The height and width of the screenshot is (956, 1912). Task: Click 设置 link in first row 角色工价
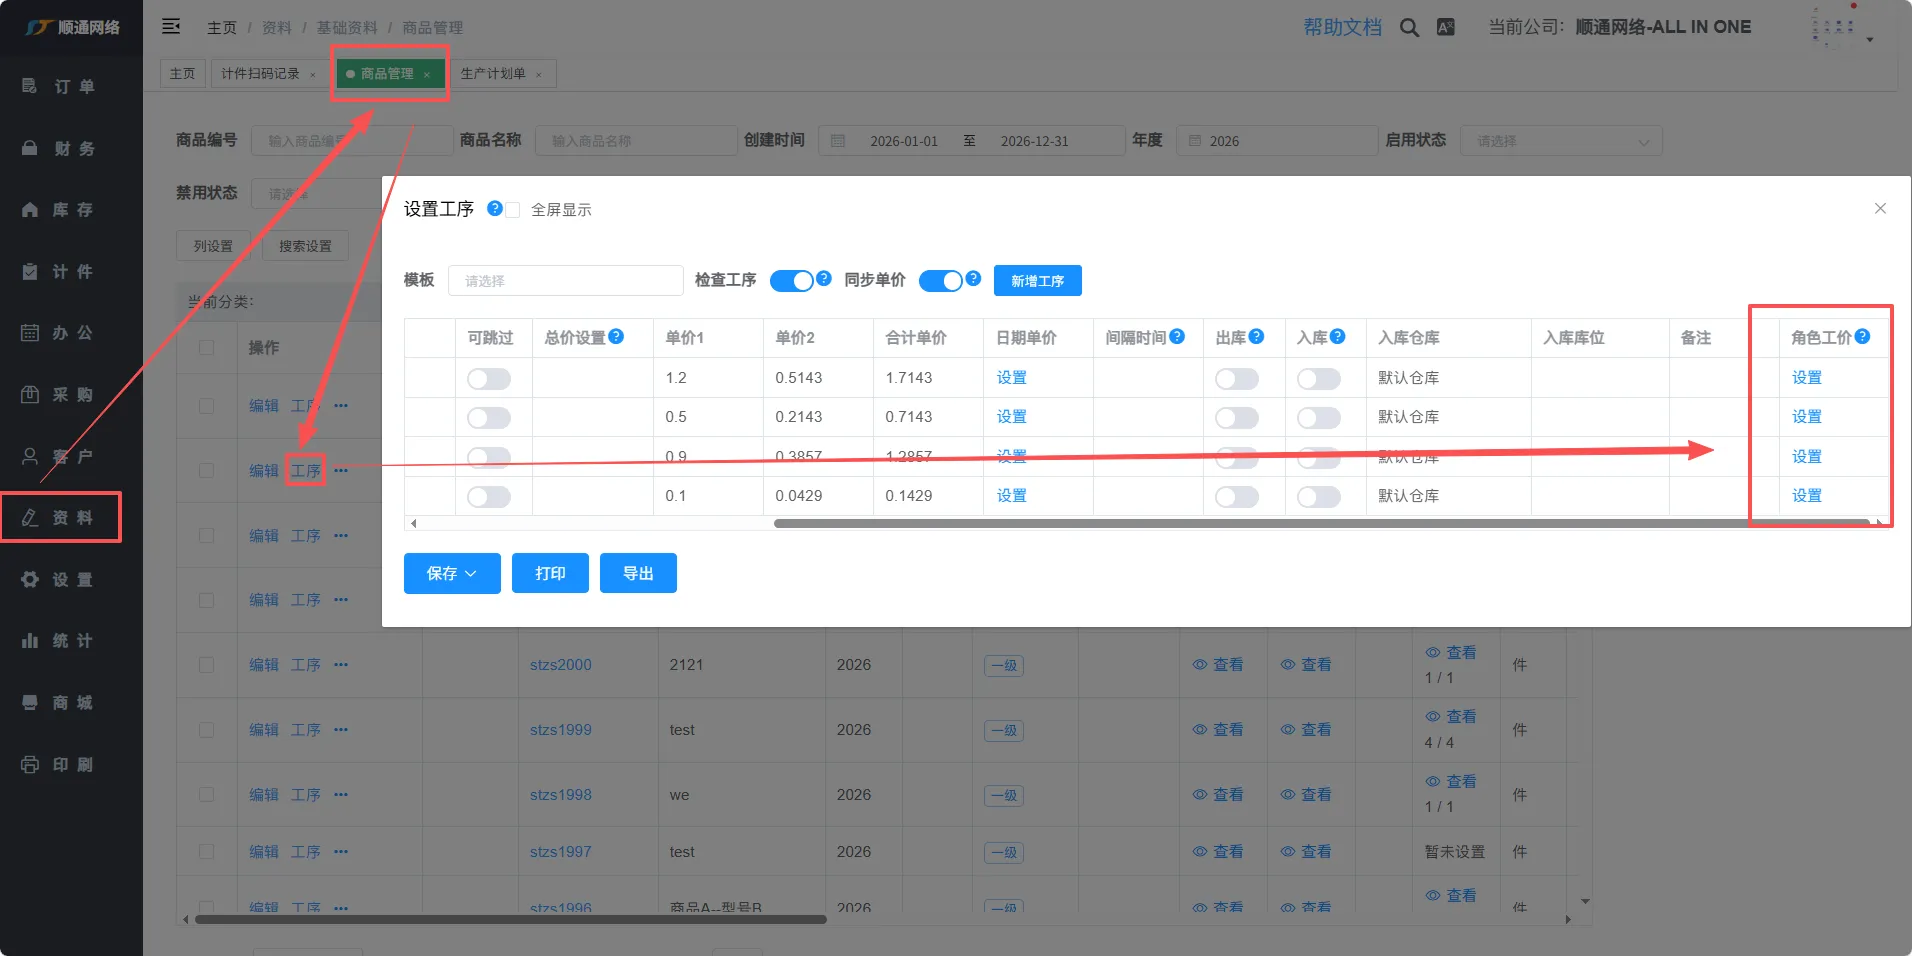click(x=1806, y=378)
